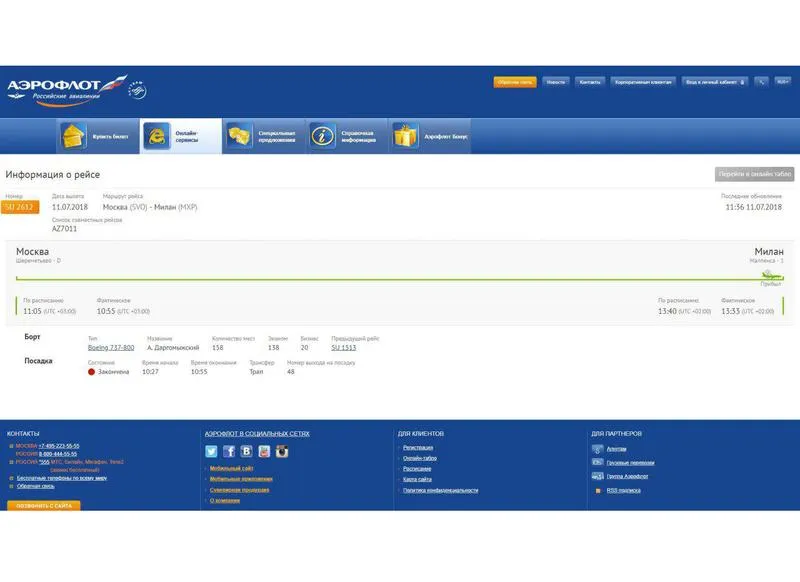Open 'Агентам' partners link
The width and height of the screenshot is (800, 582).
pos(616,449)
